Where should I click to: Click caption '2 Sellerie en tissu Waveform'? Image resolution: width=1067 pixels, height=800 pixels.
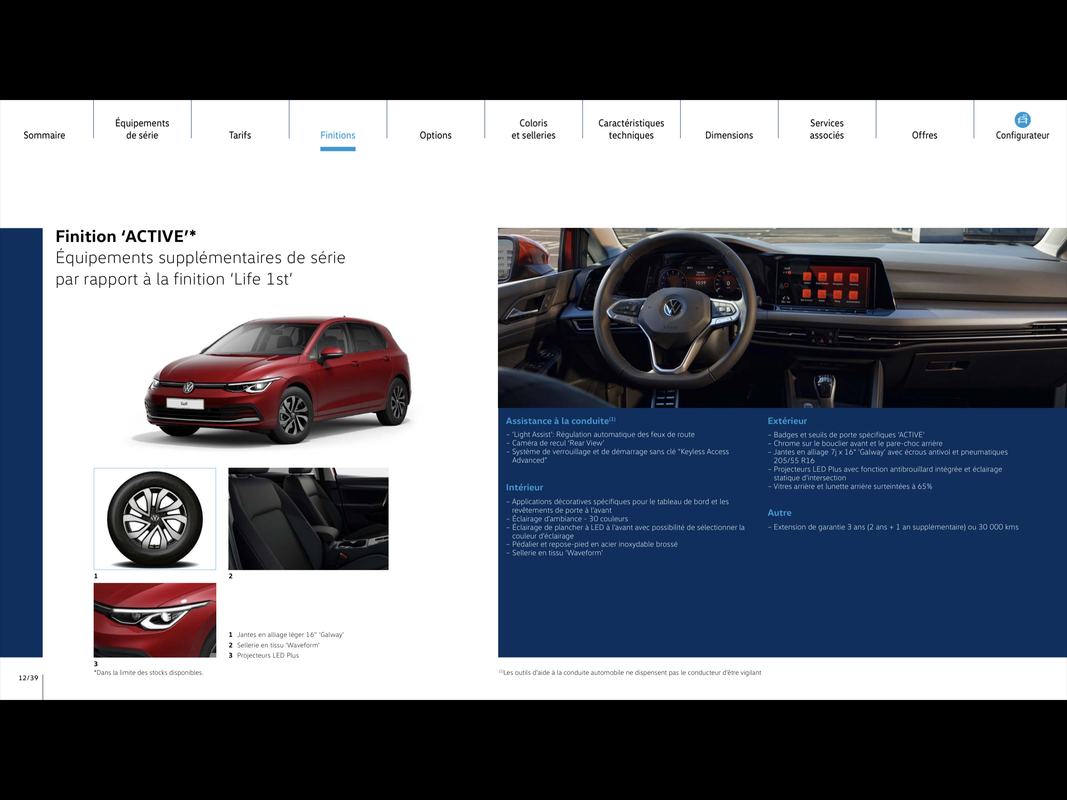pyautogui.click(x=274, y=646)
